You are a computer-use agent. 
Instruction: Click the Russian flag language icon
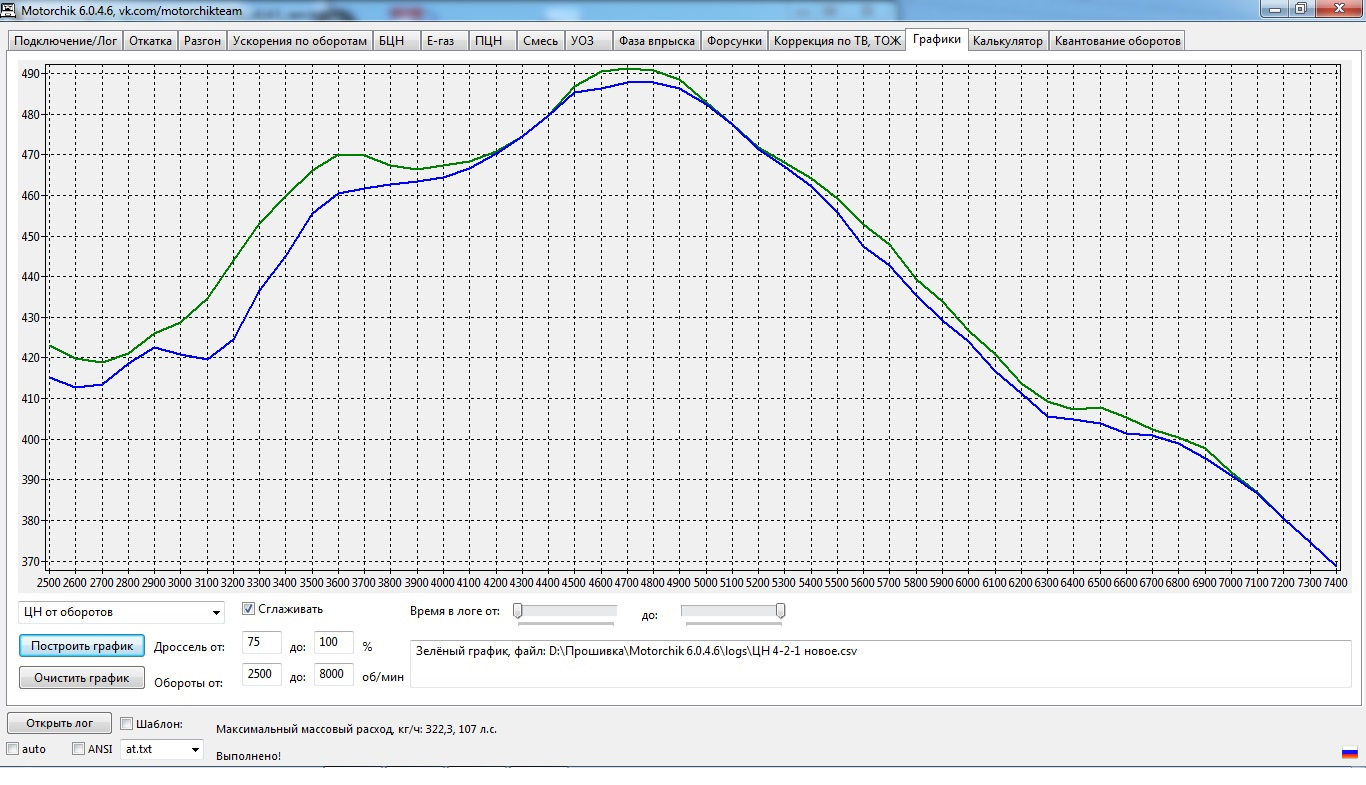pos(1349,752)
